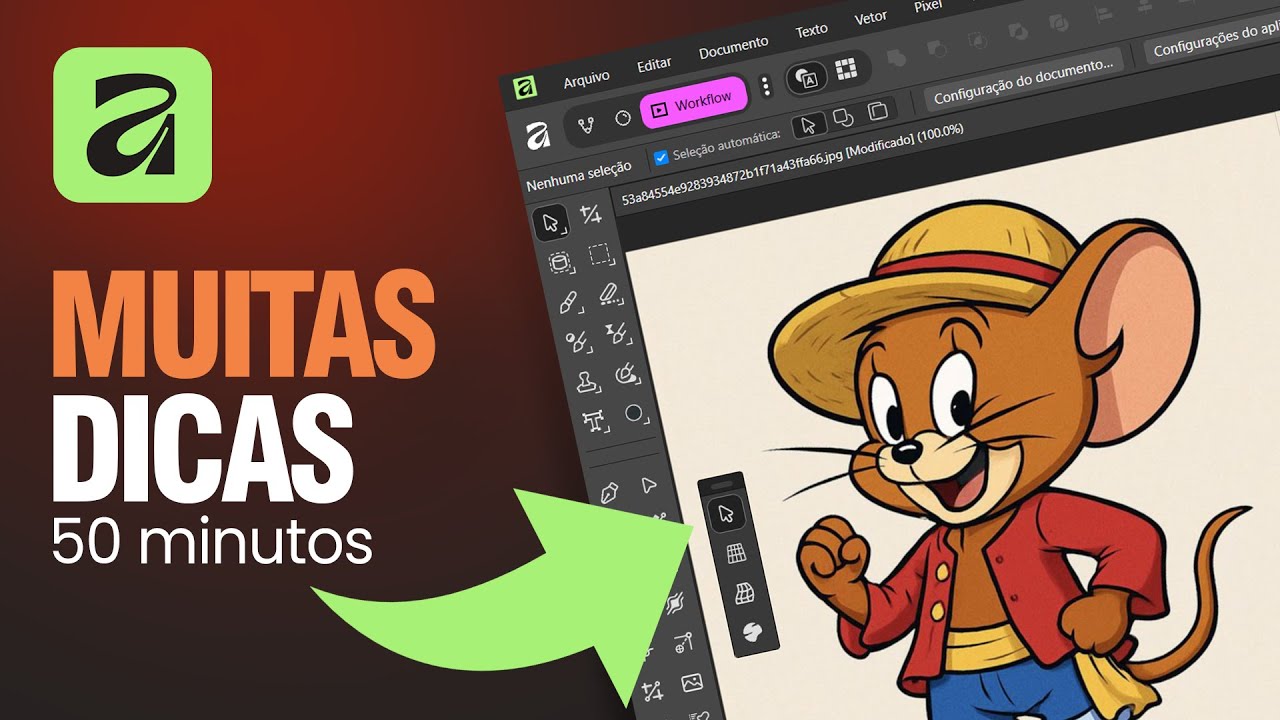Select the Pen tool
1280x720 pixels.
(609, 492)
